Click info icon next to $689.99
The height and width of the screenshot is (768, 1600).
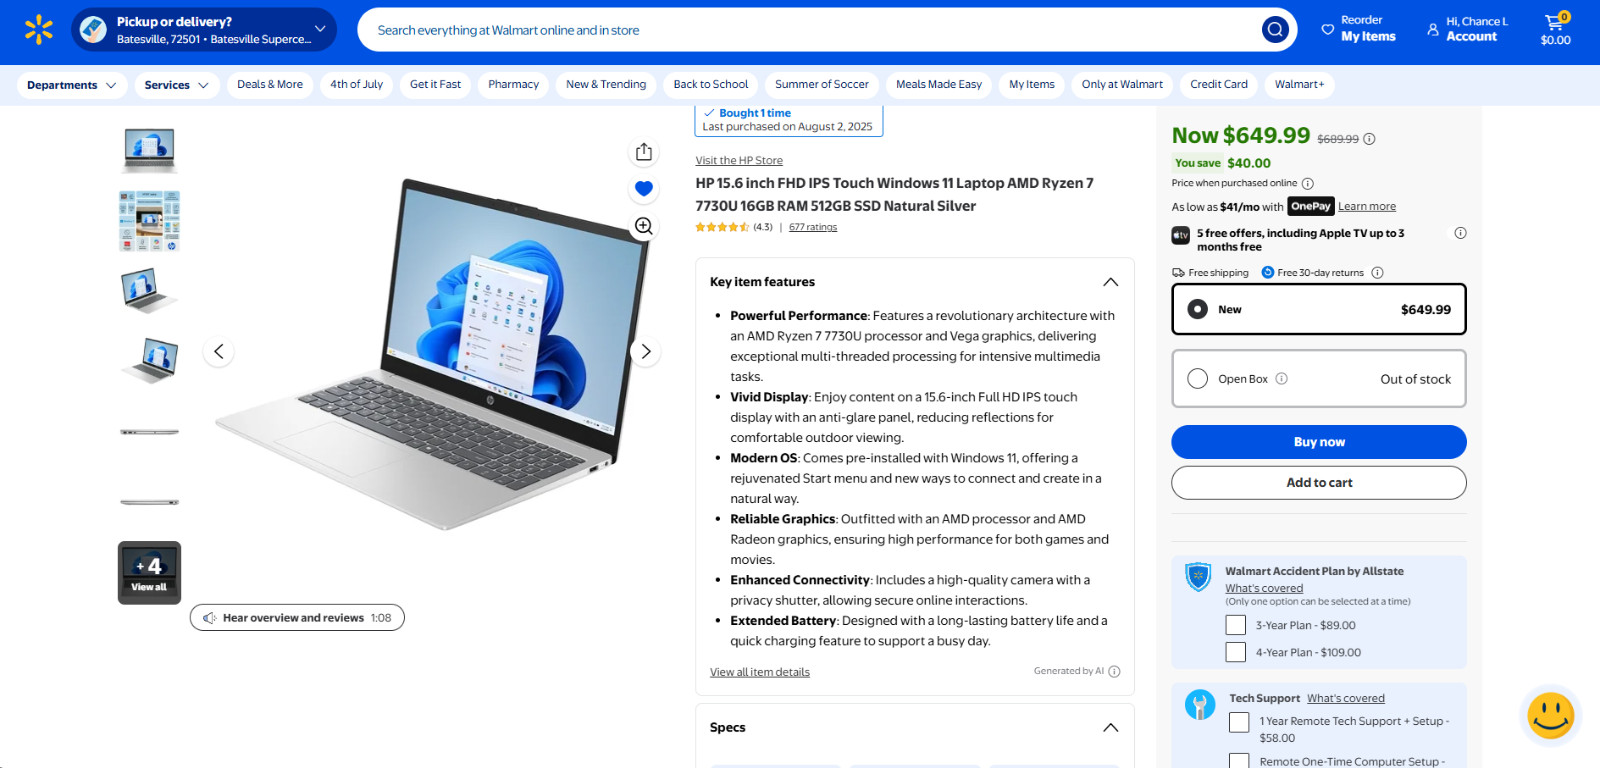[x=1369, y=139]
